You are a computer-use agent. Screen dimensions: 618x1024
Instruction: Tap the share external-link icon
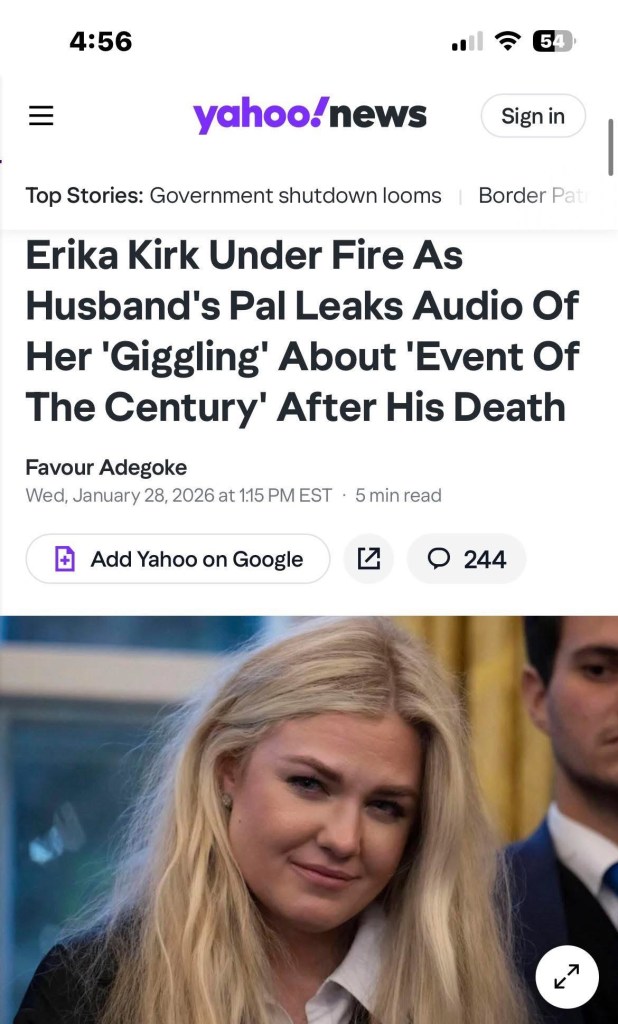(368, 559)
